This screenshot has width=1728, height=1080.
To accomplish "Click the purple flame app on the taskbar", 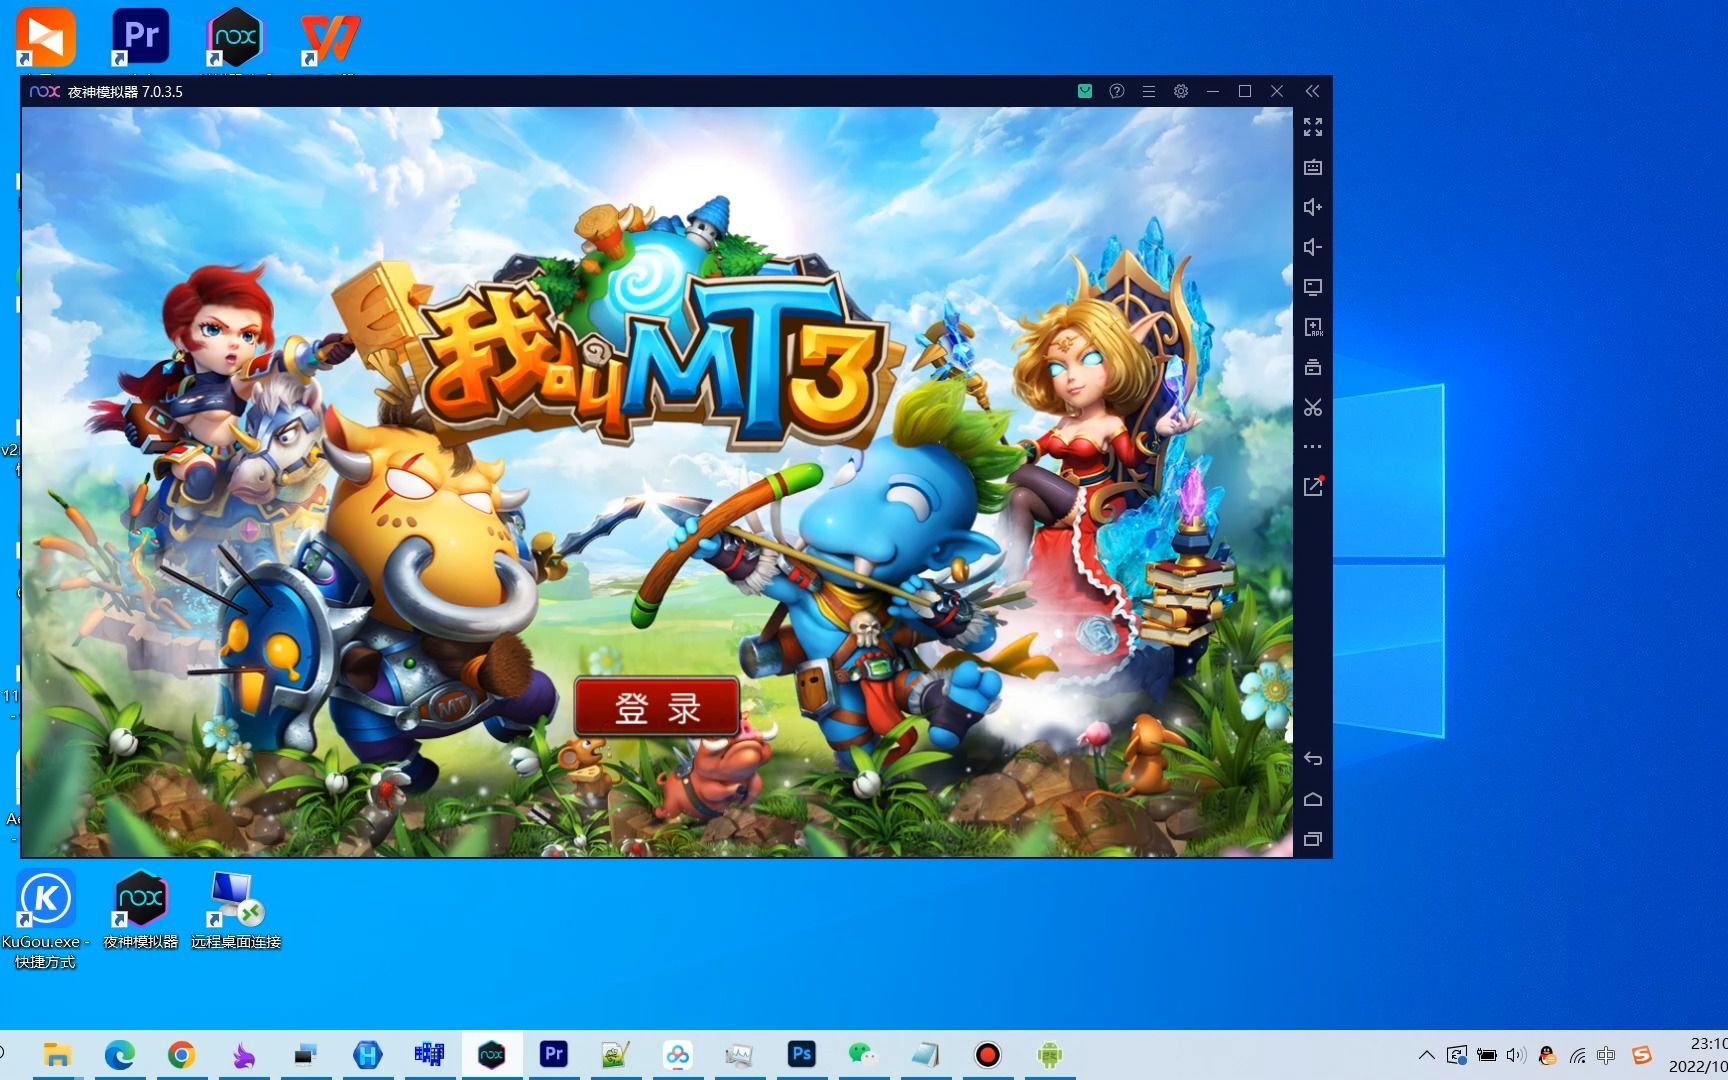I will click(x=243, y=1055).
